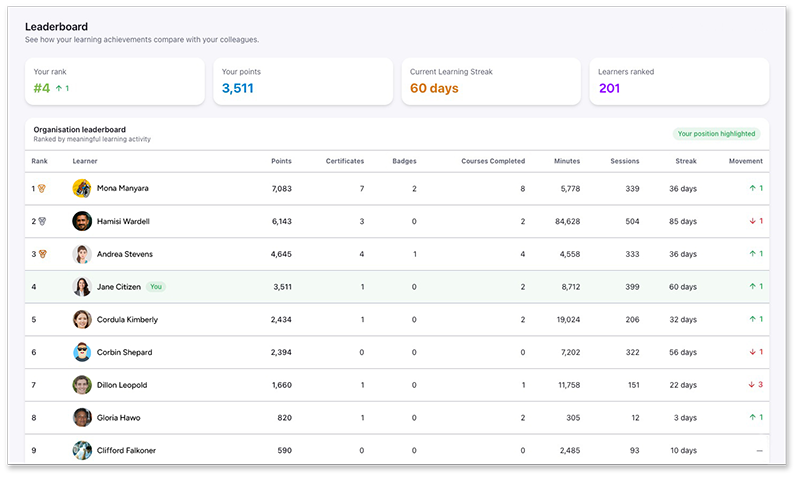
Task: Click the Certificates column header
Action: pos(345,161)
